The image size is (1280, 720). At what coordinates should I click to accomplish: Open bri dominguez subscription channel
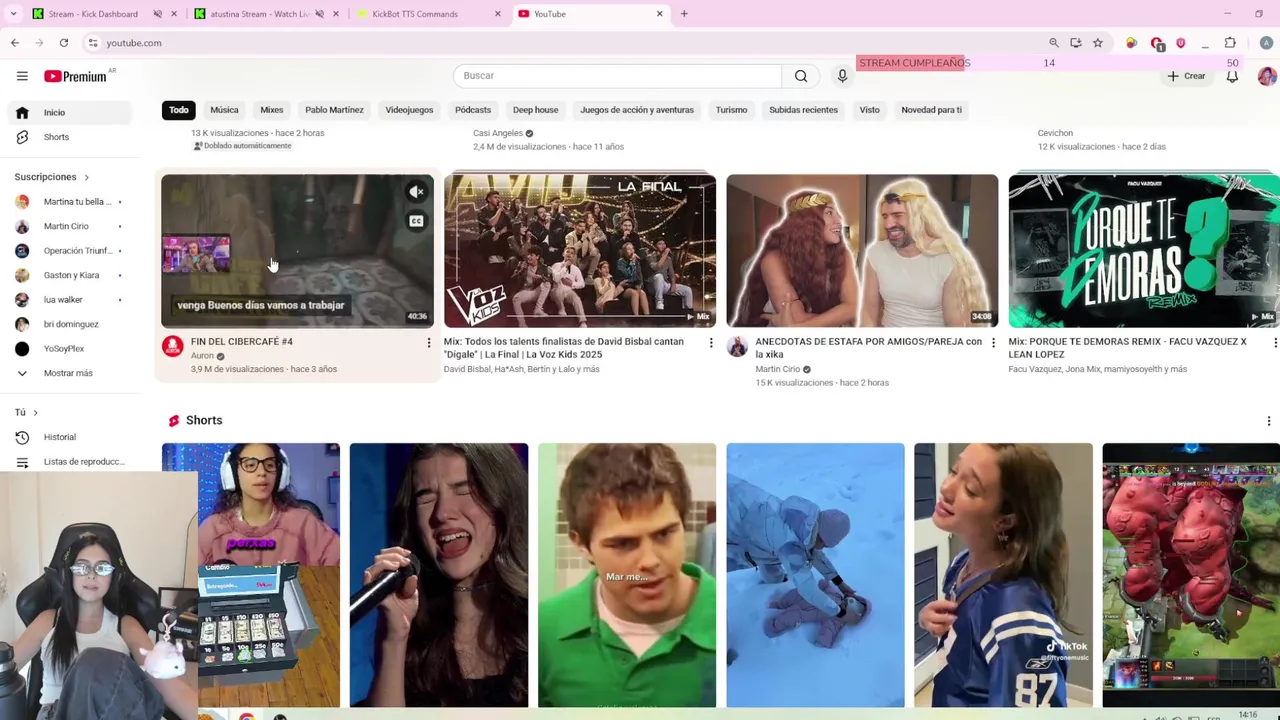point(68,324)
